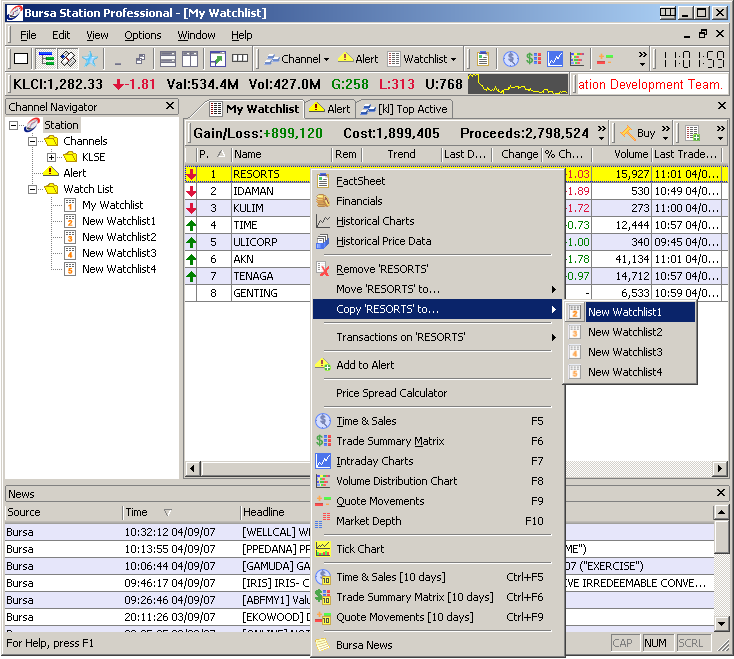Open the Edit menu
This screenshot has width=734, height=659.
[61, 35]
